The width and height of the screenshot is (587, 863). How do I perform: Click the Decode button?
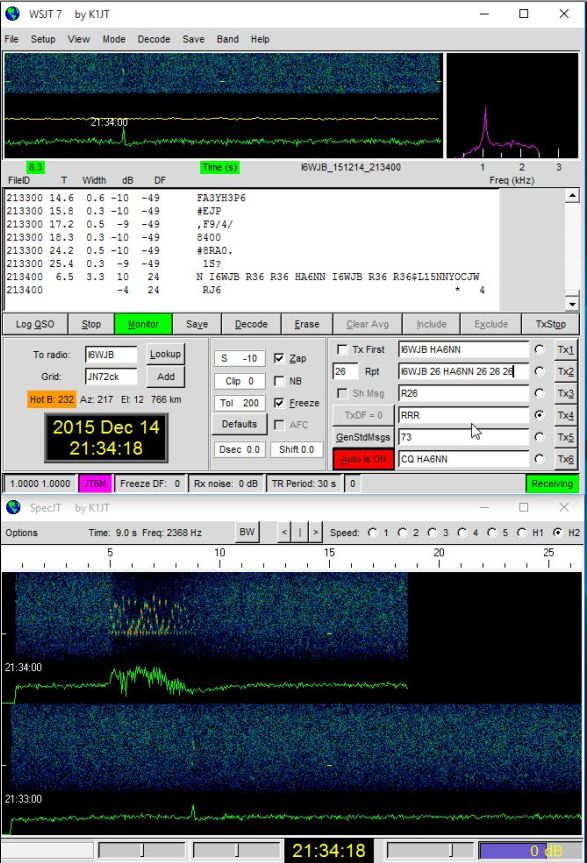[x=251, y=324]
